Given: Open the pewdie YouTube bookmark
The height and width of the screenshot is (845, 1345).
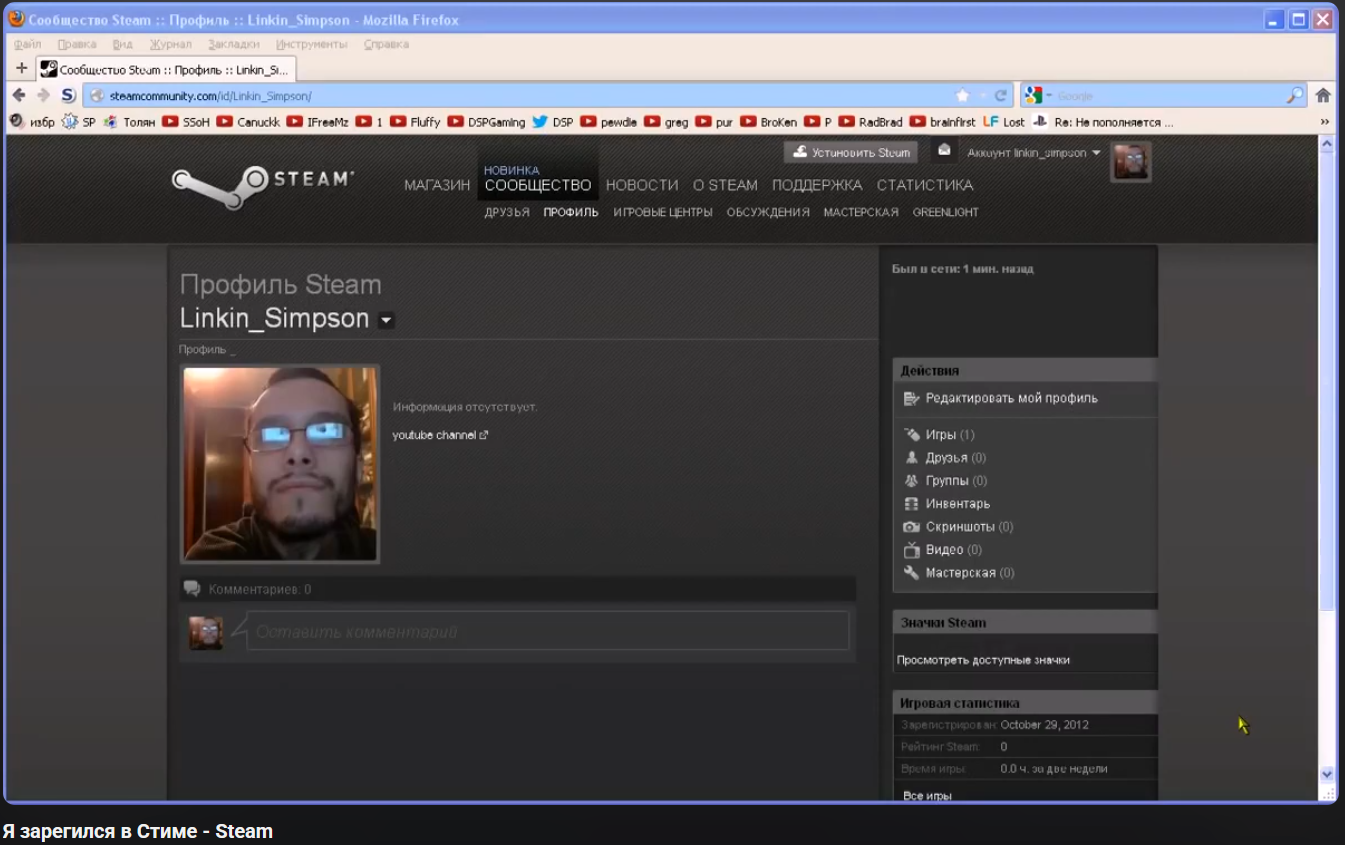Looking at the screenshot, I should coord(608,122).
